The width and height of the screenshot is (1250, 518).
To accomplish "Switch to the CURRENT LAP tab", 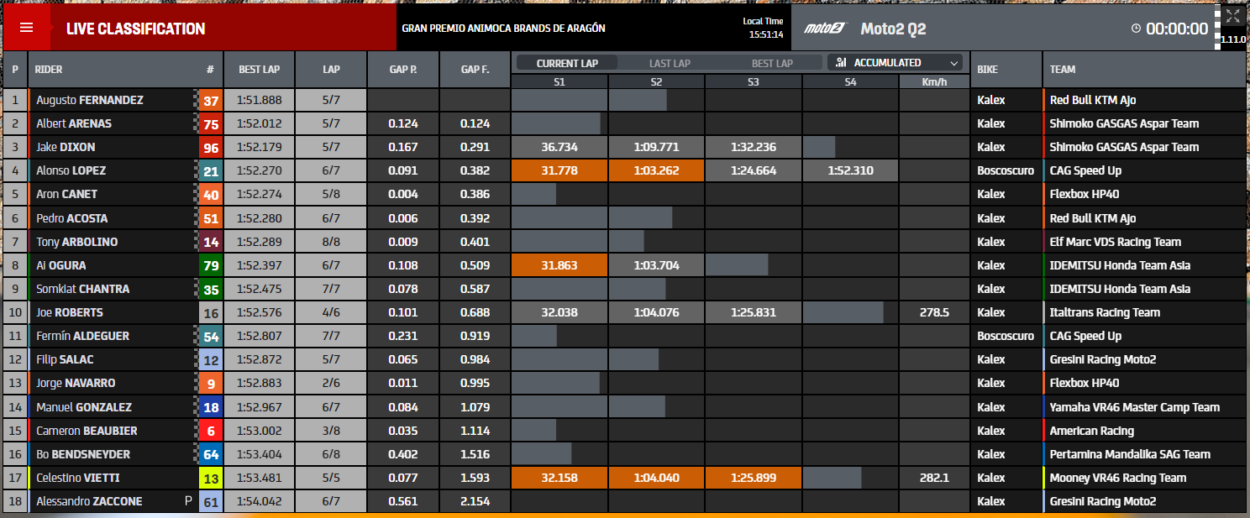I will click(x=567, y=63).
